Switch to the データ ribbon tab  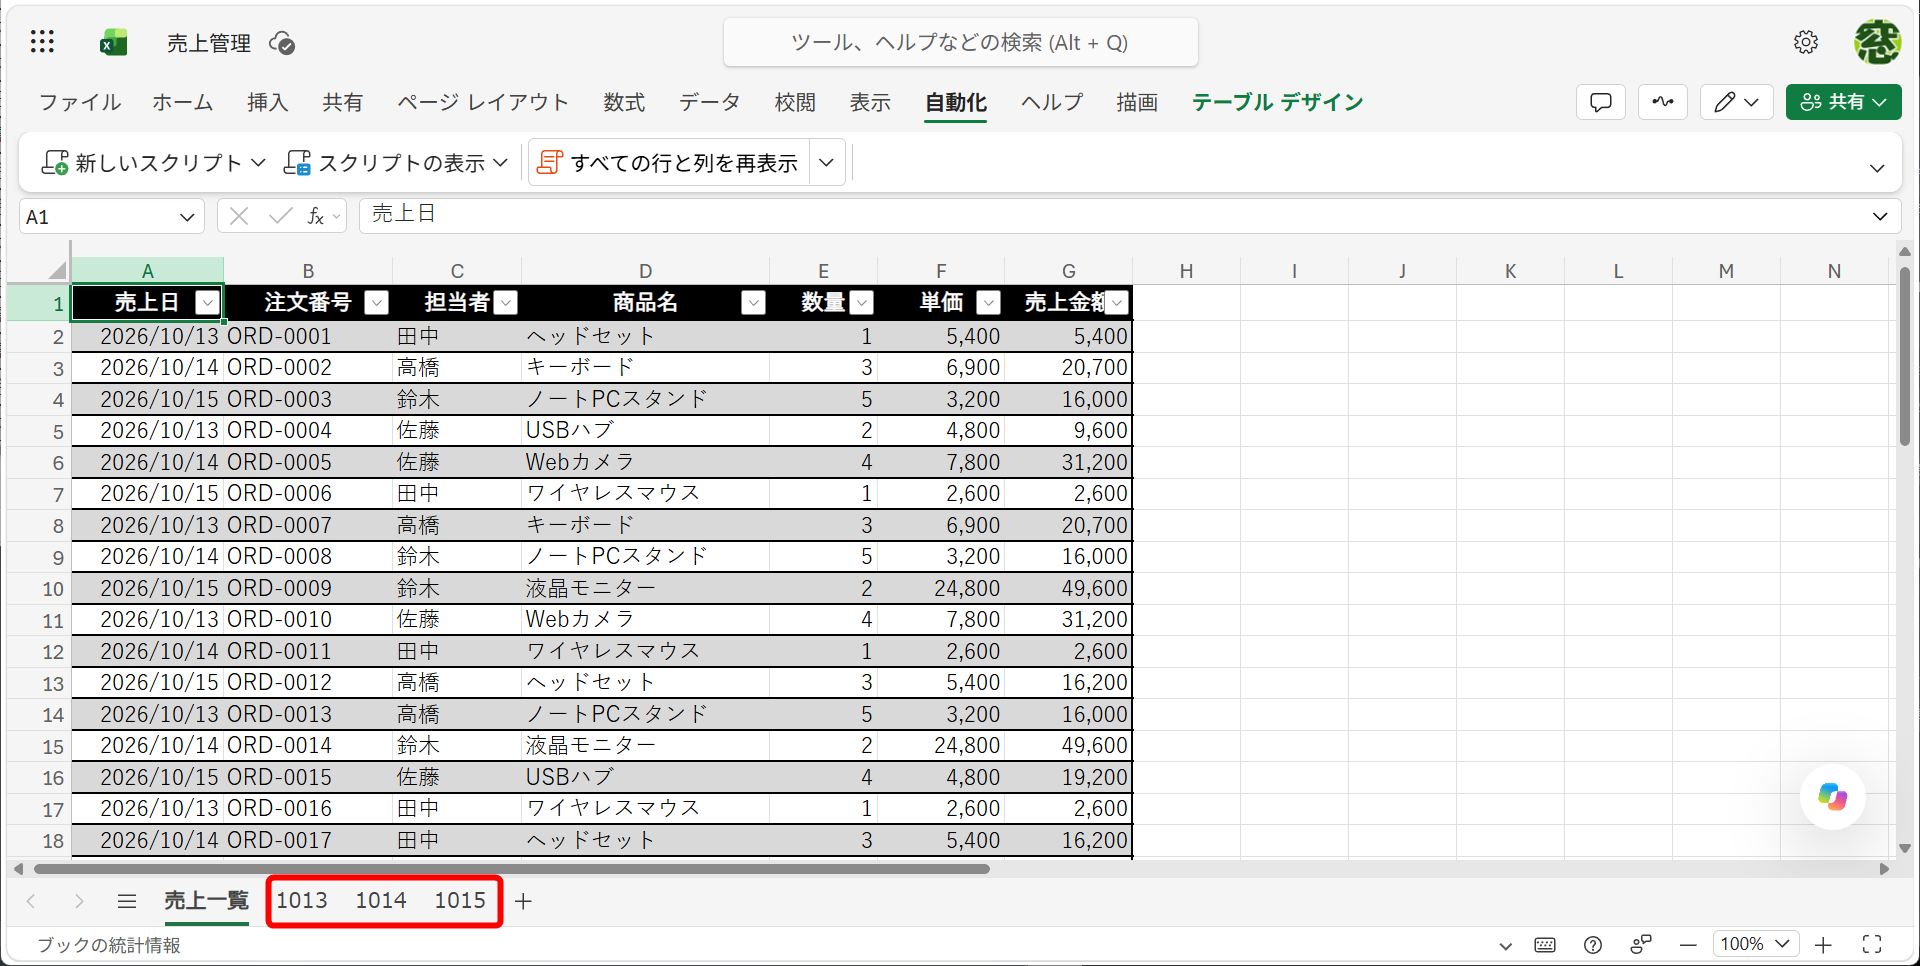tap(709, 102)
